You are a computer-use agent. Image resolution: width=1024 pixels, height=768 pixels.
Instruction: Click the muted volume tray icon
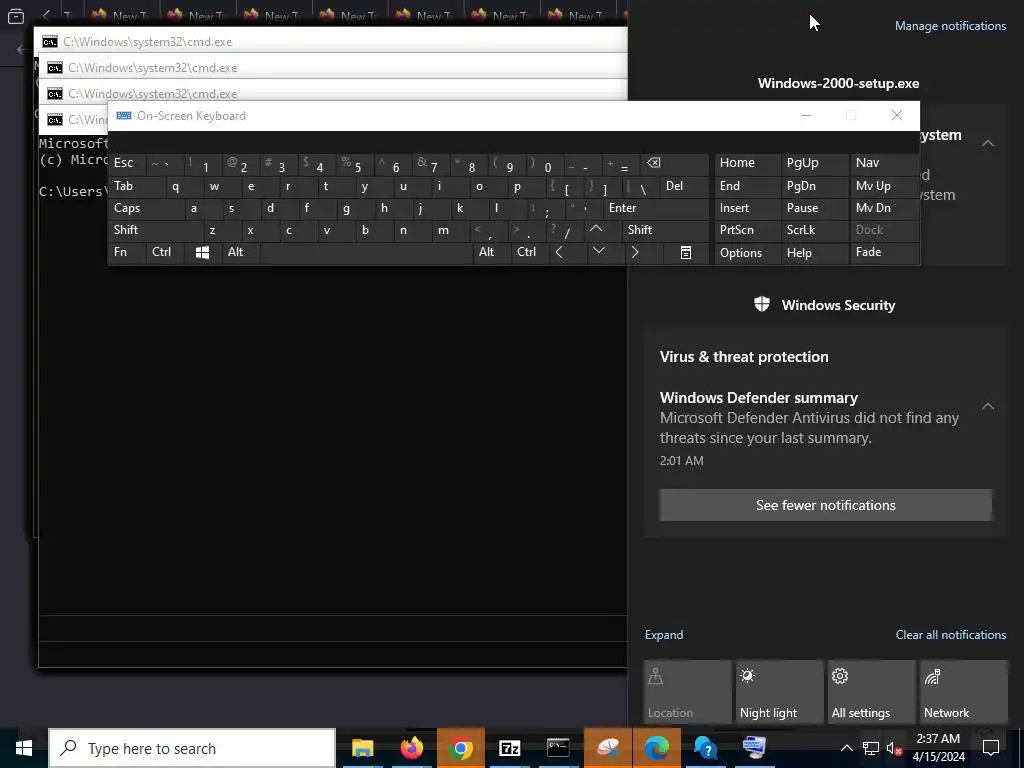(x=894, y=748)
